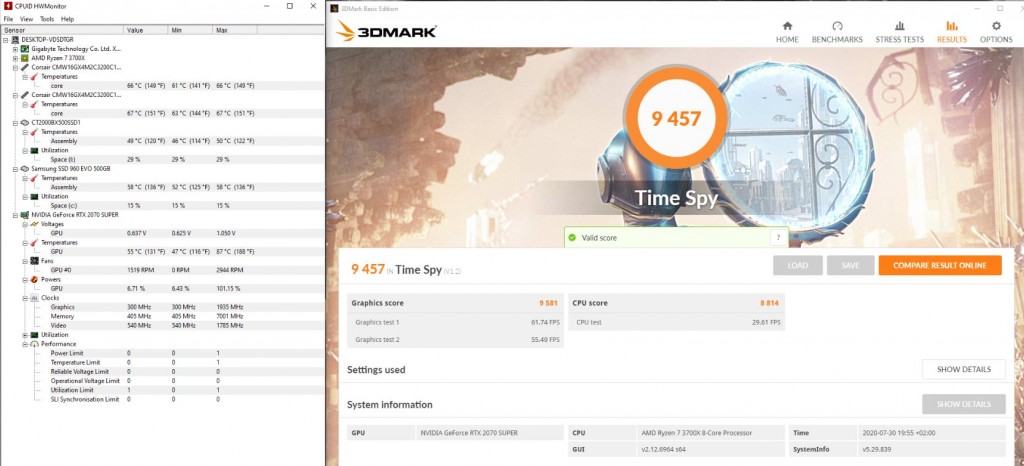1024x466 pixels.
Task: Collapse the GPU Performance node
Action: [25, 343]
